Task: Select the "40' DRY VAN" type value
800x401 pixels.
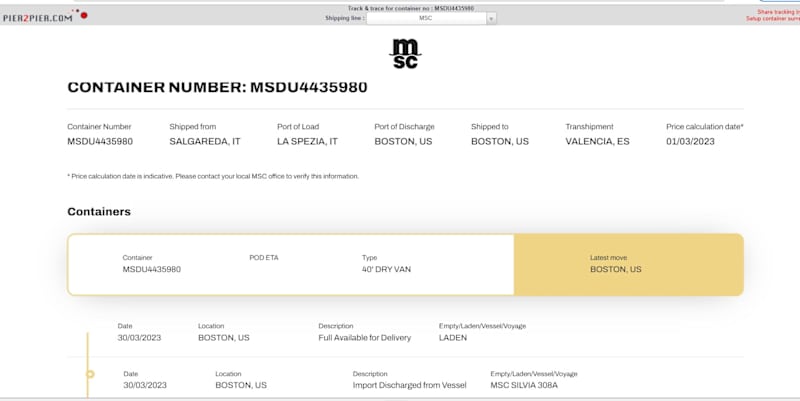Action: pyautogui.click(x=386, y=269)
